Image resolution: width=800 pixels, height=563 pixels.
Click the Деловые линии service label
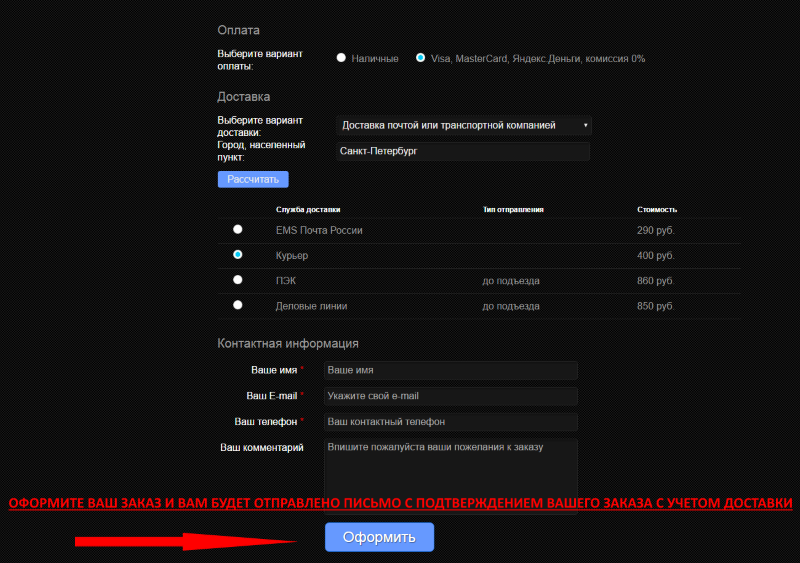coord(311,306)
